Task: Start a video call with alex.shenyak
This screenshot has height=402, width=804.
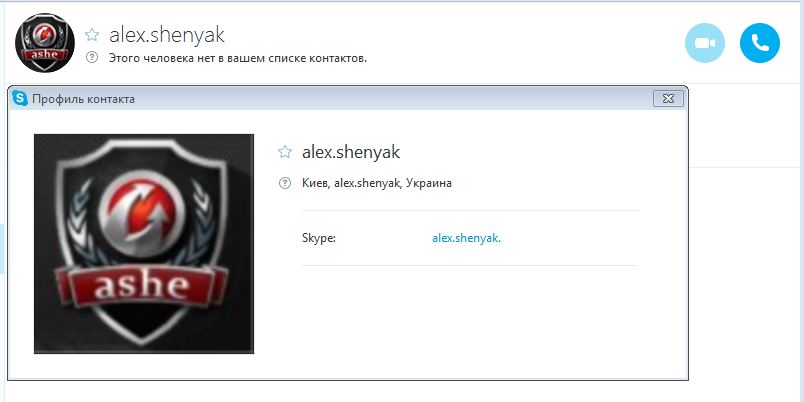Action: [x=705, y=43]
